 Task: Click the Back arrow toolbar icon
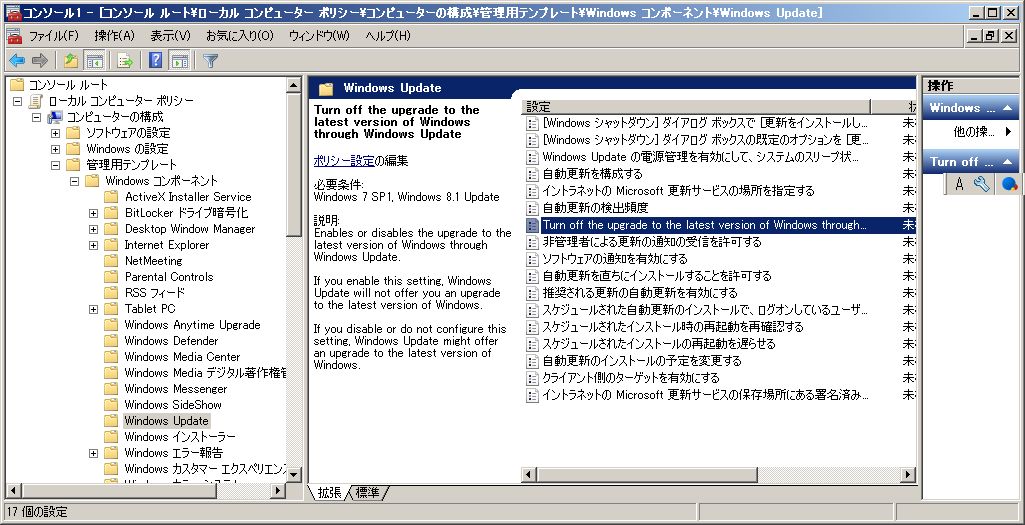(x=16, y=61)
